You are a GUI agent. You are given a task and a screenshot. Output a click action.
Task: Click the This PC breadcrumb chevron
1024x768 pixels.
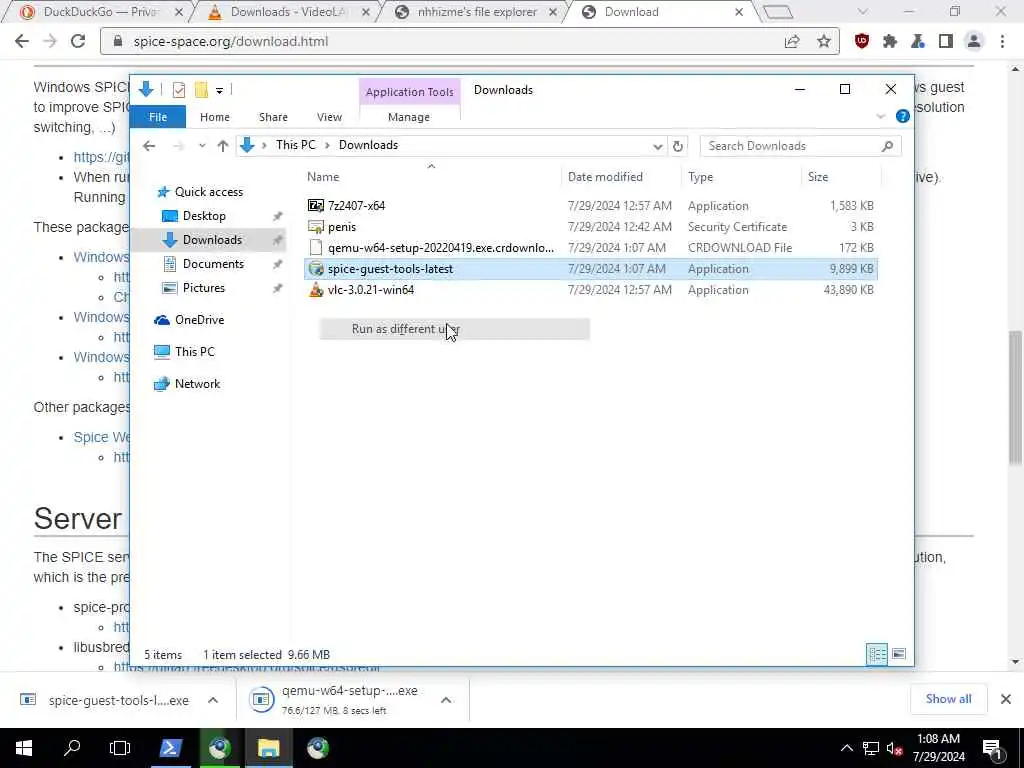(x=327, y=146)
